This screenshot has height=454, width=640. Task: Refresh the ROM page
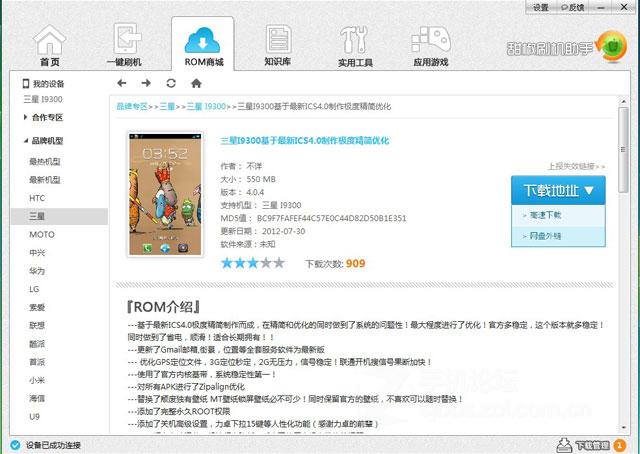tap(171, 83)
